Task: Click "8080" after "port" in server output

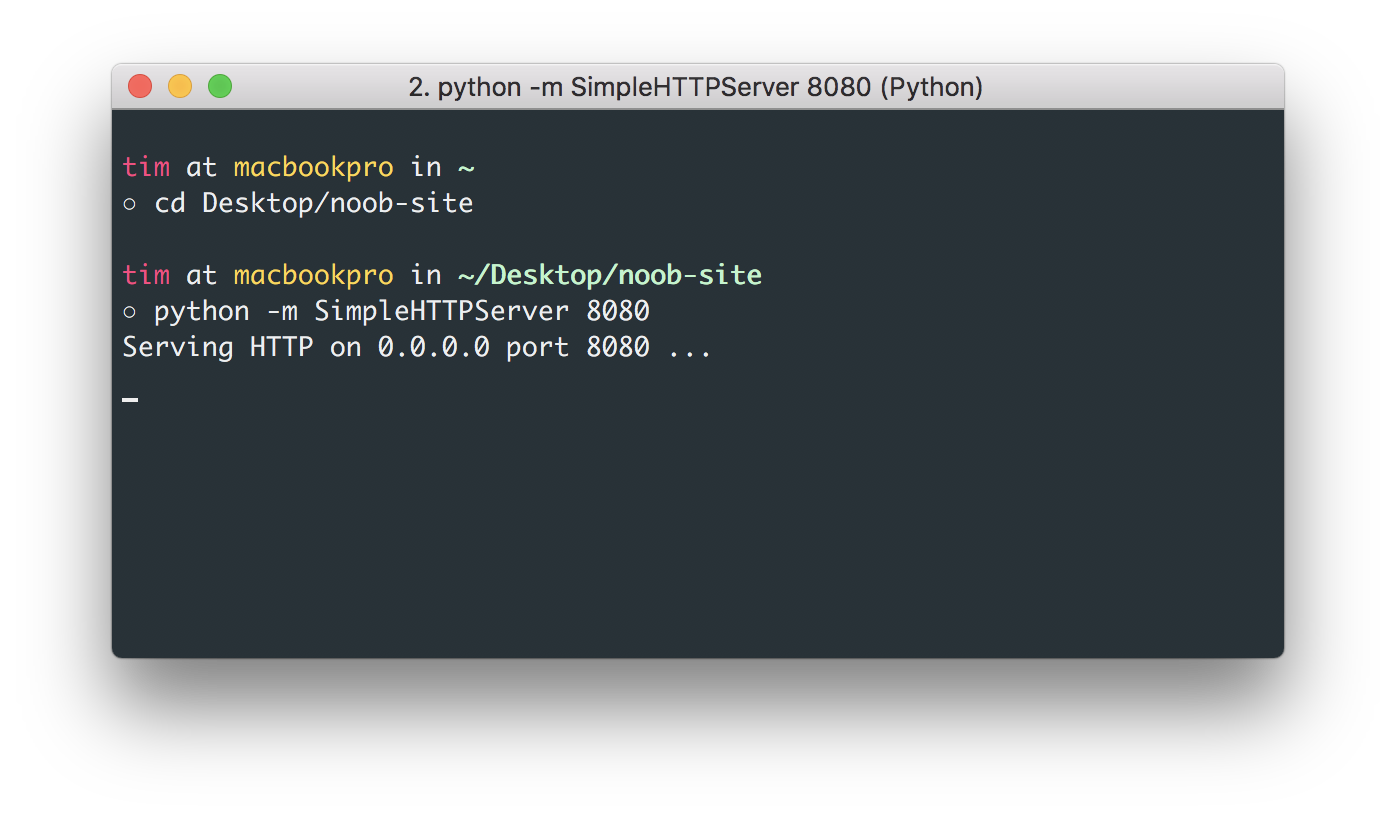Action: [x=617, y=347]
